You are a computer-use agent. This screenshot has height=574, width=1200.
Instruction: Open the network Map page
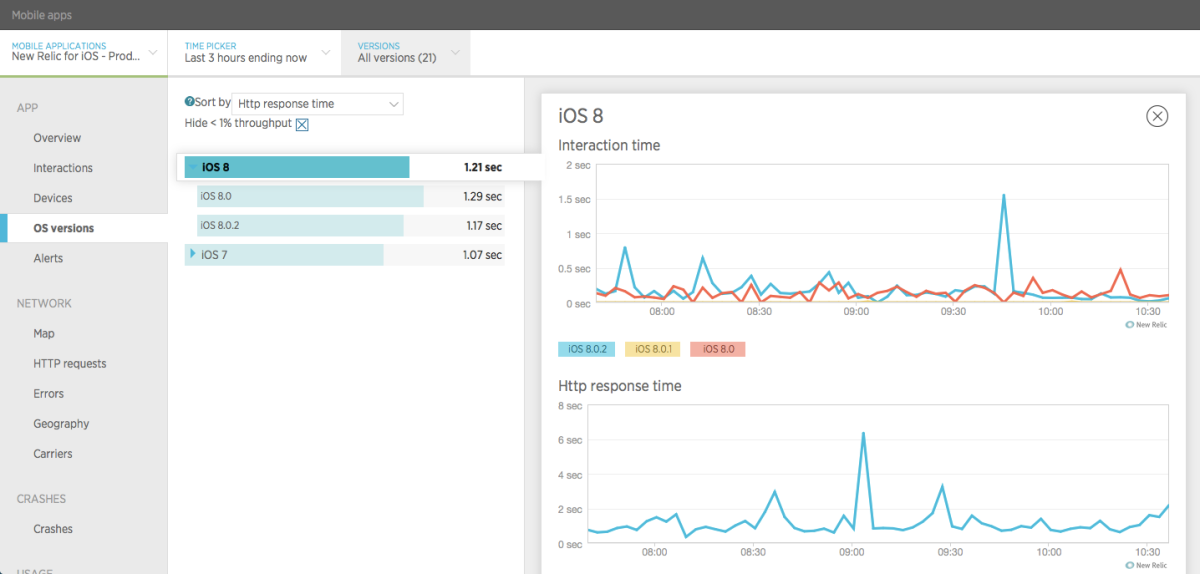click(x=44, y=333)
